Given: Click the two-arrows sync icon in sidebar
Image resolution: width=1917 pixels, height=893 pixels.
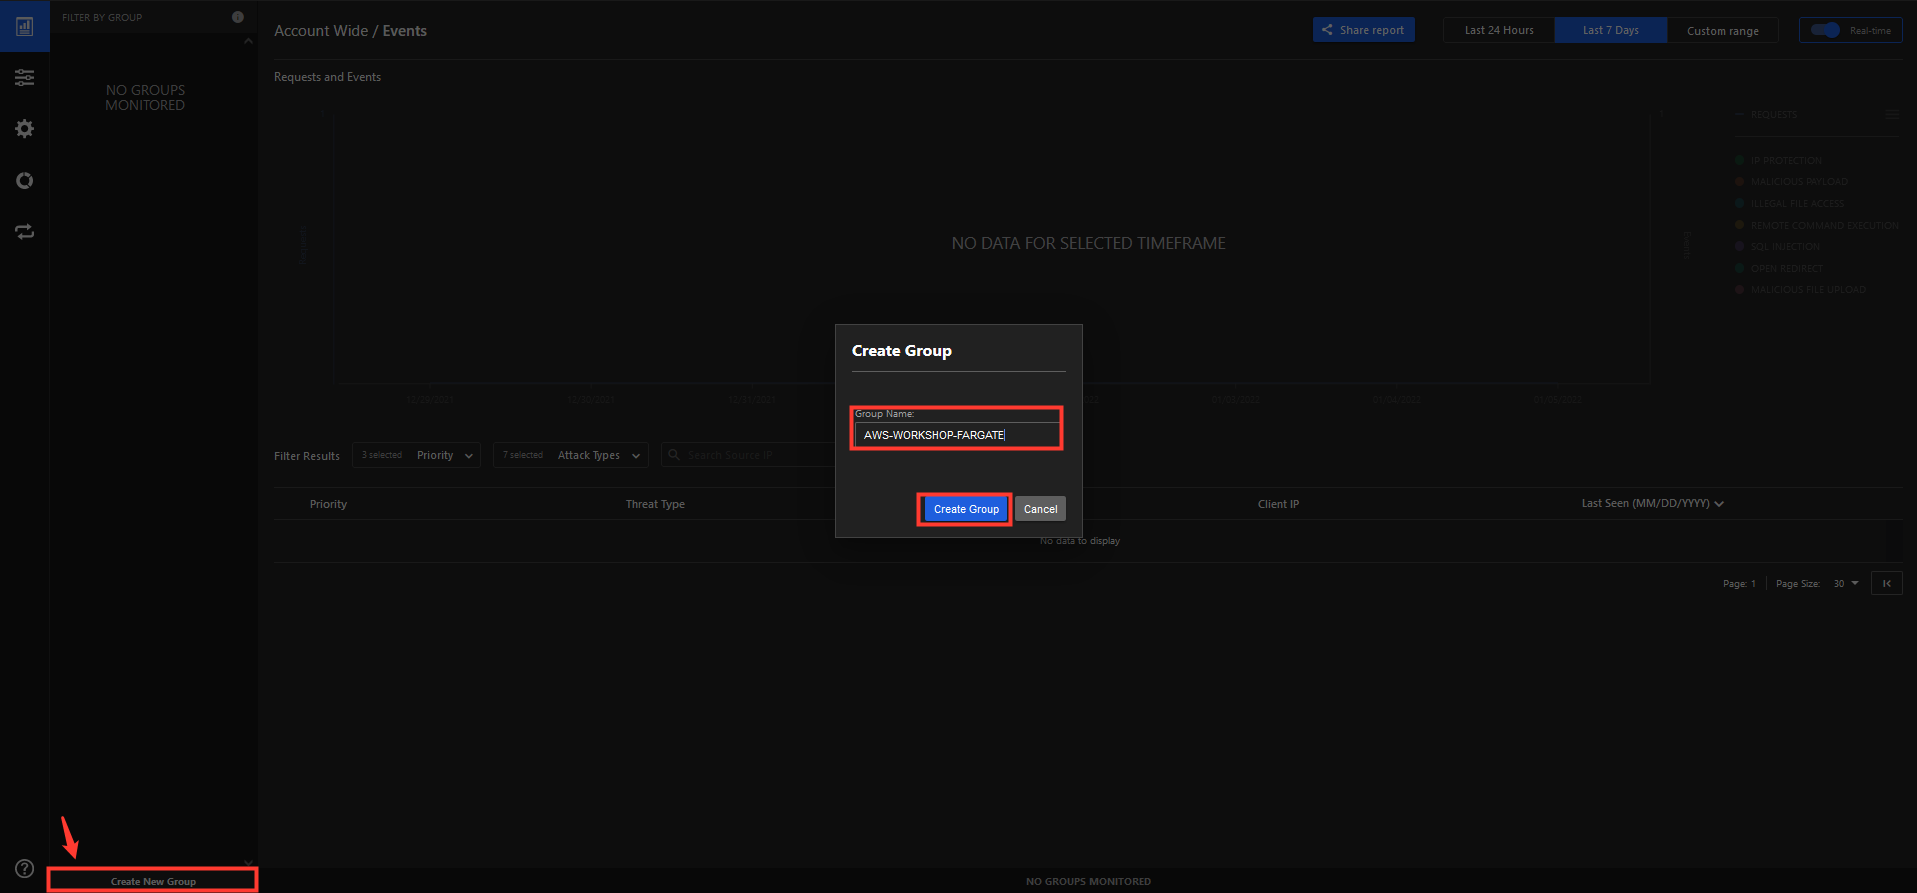Looking at the screenshot, I should [25, 232].
